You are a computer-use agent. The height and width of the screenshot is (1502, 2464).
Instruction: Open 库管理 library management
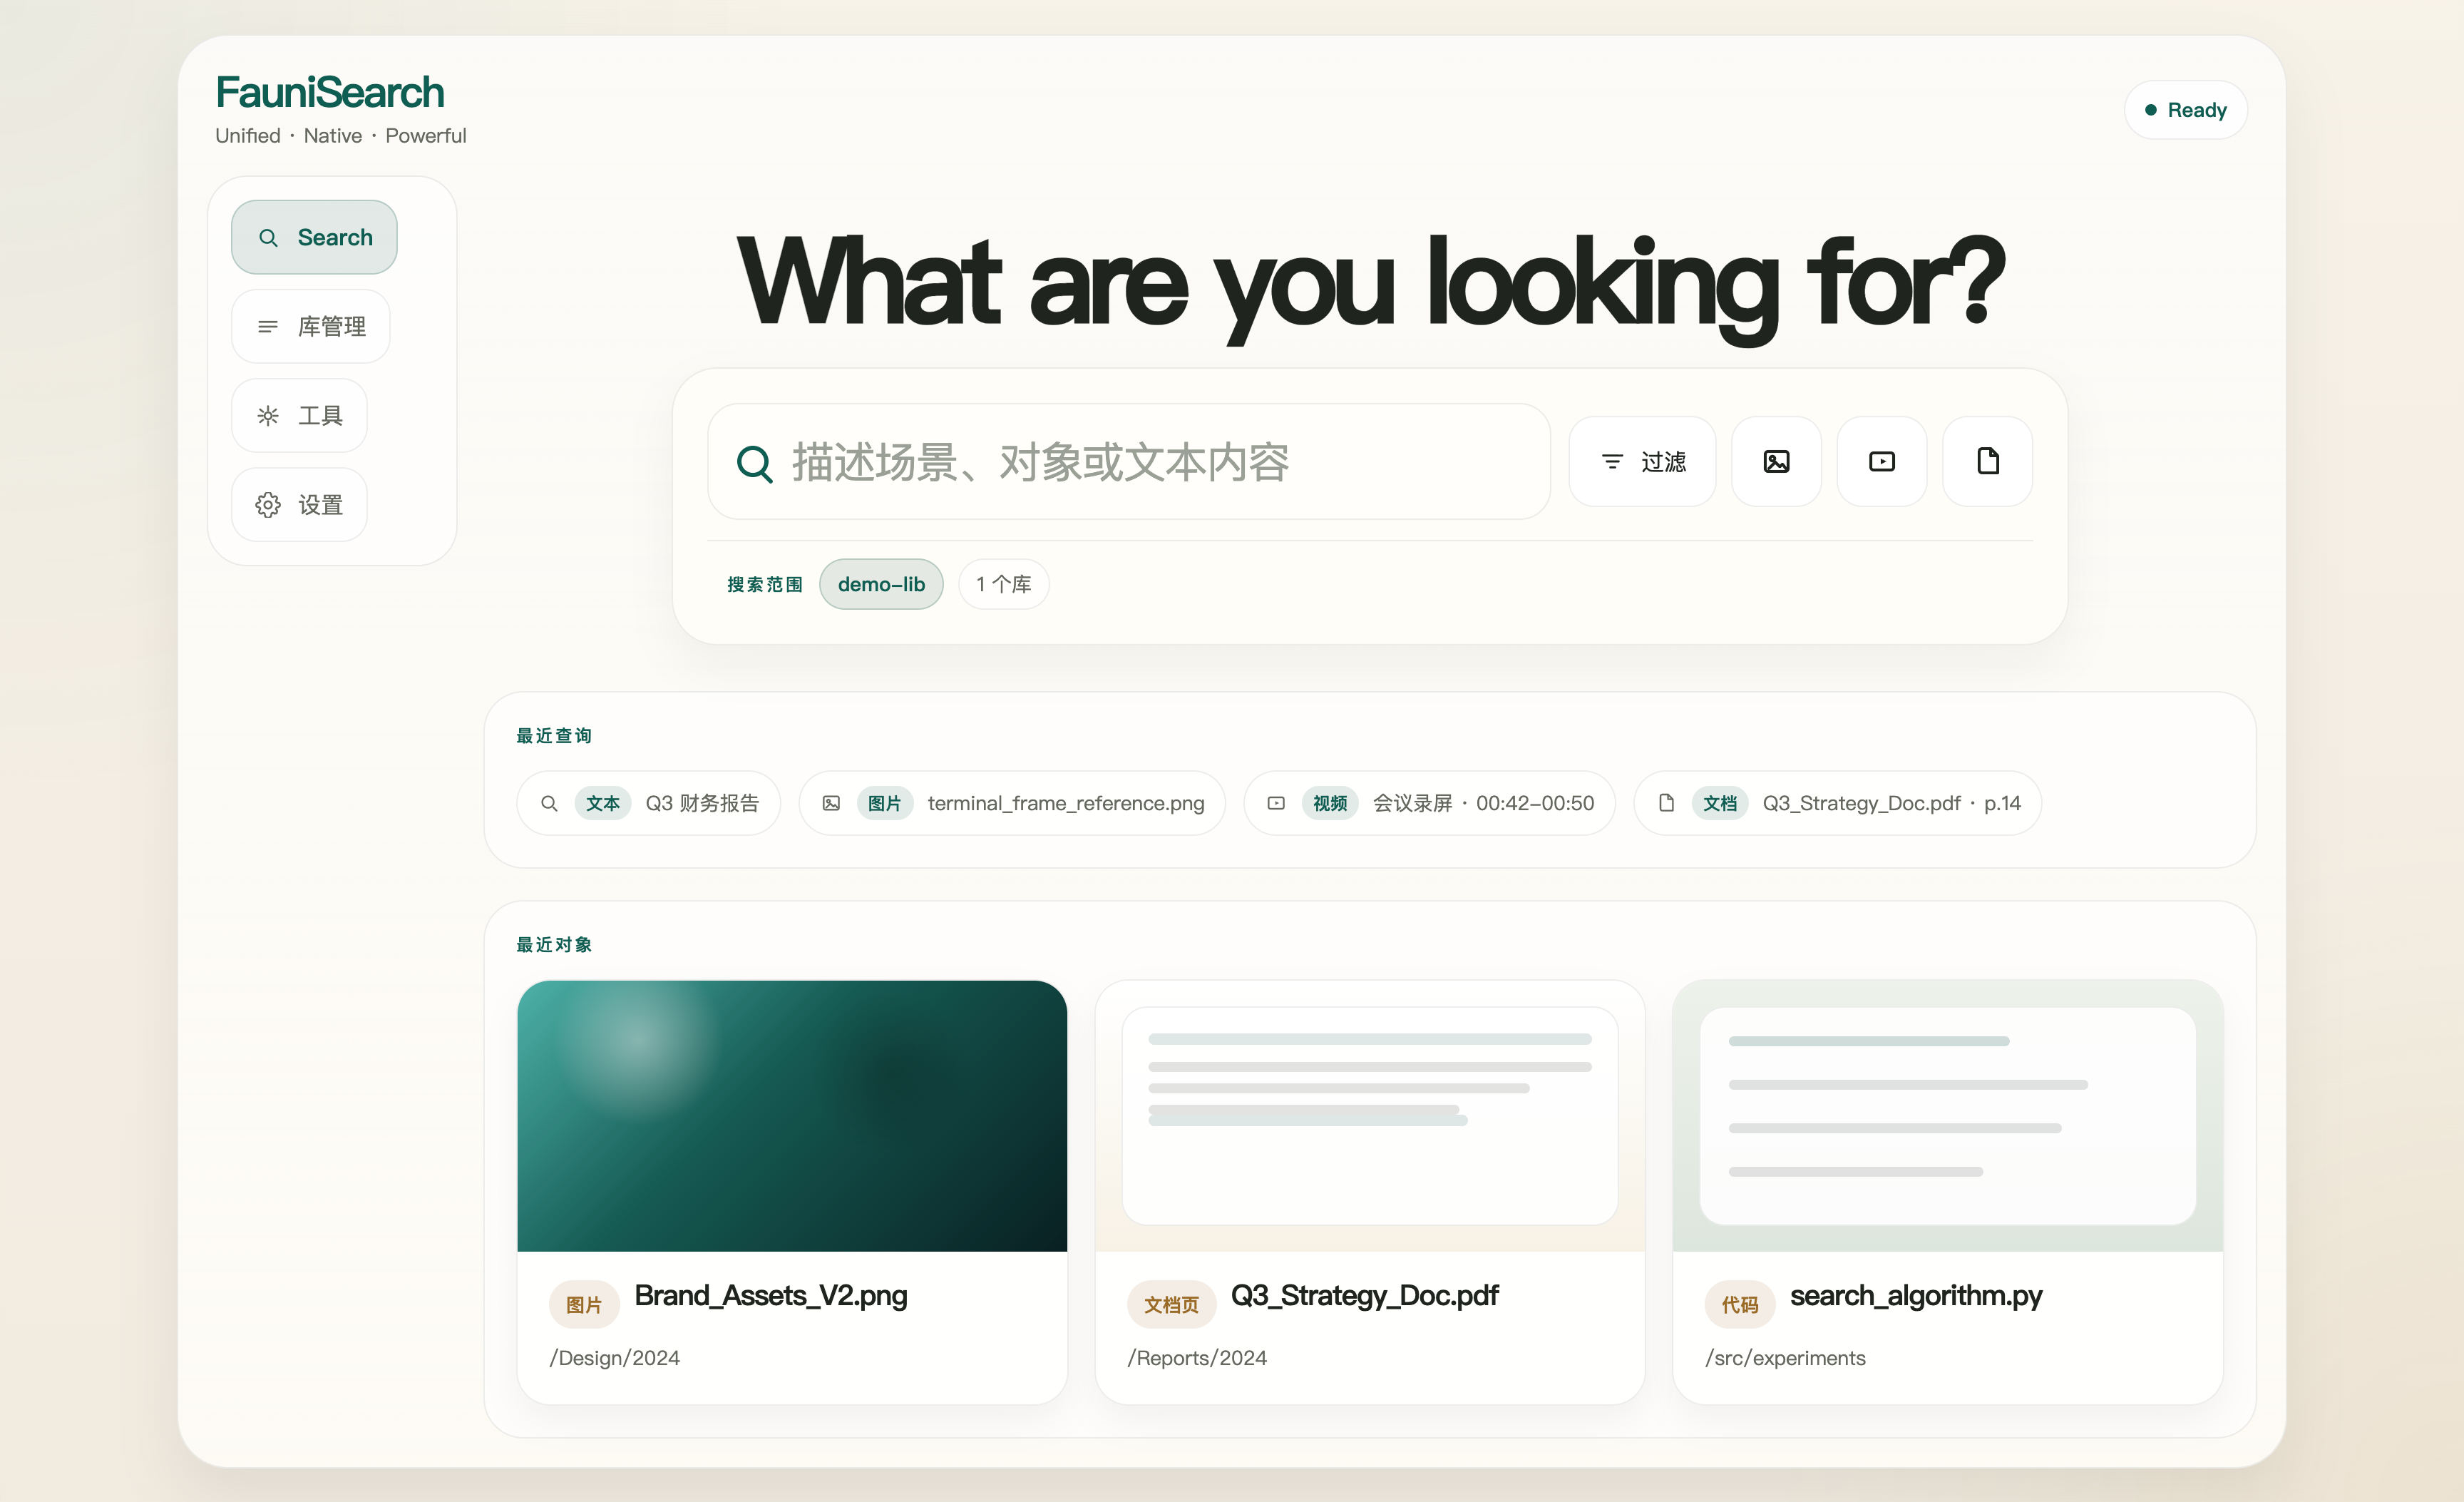point(311,326)
